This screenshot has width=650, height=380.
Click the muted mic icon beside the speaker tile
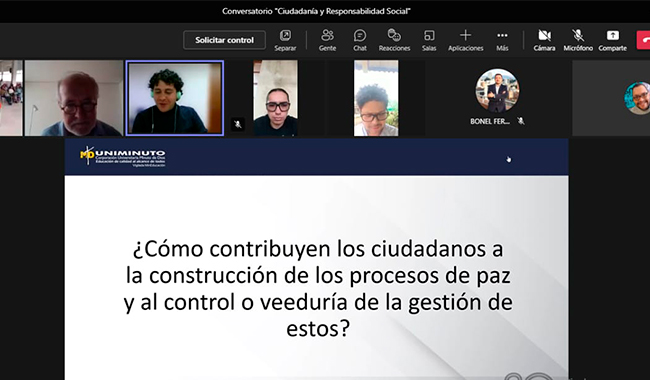(x=238, y=124)
